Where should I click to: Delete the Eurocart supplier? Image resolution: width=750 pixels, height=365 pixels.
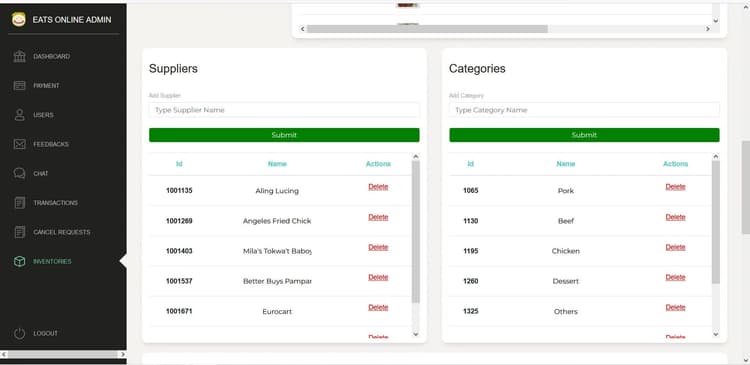pyautogui.click(x=378, y=307)
